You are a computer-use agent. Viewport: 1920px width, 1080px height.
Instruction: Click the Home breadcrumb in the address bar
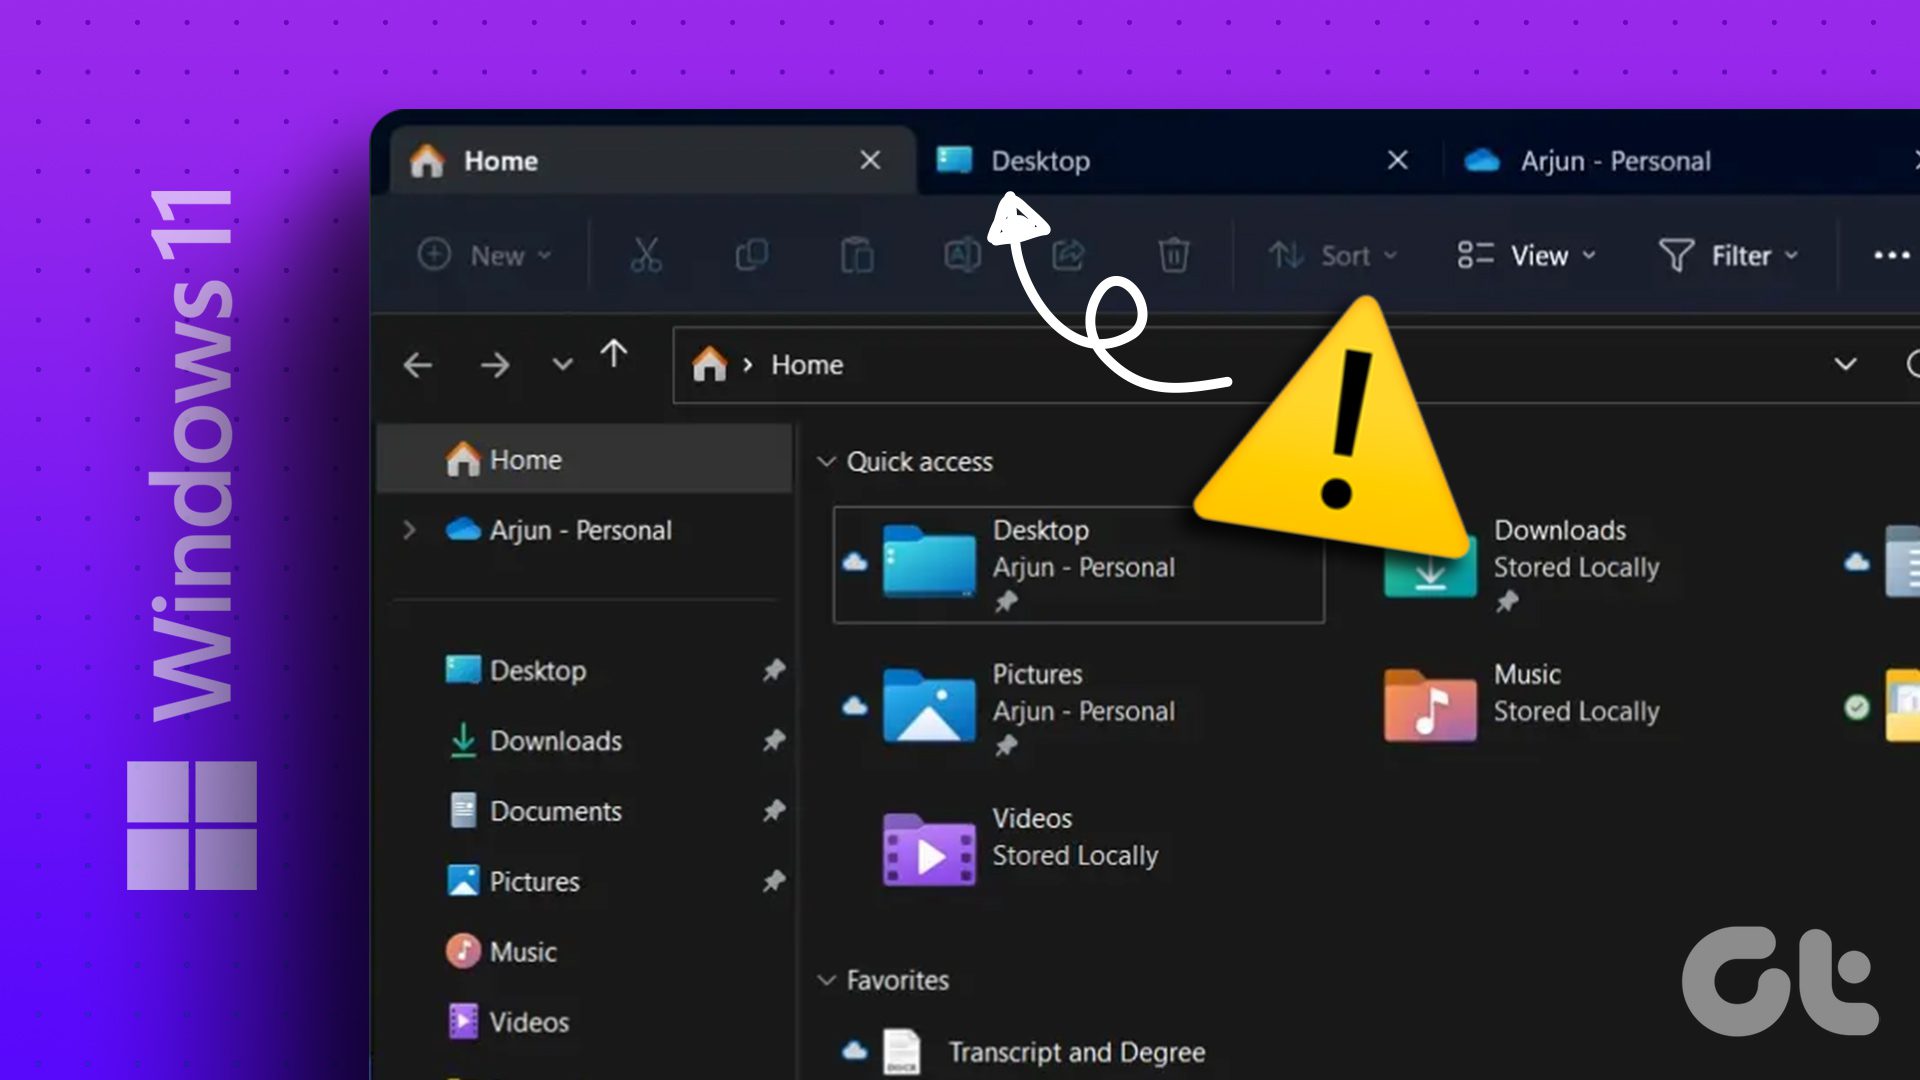[805, 364]
